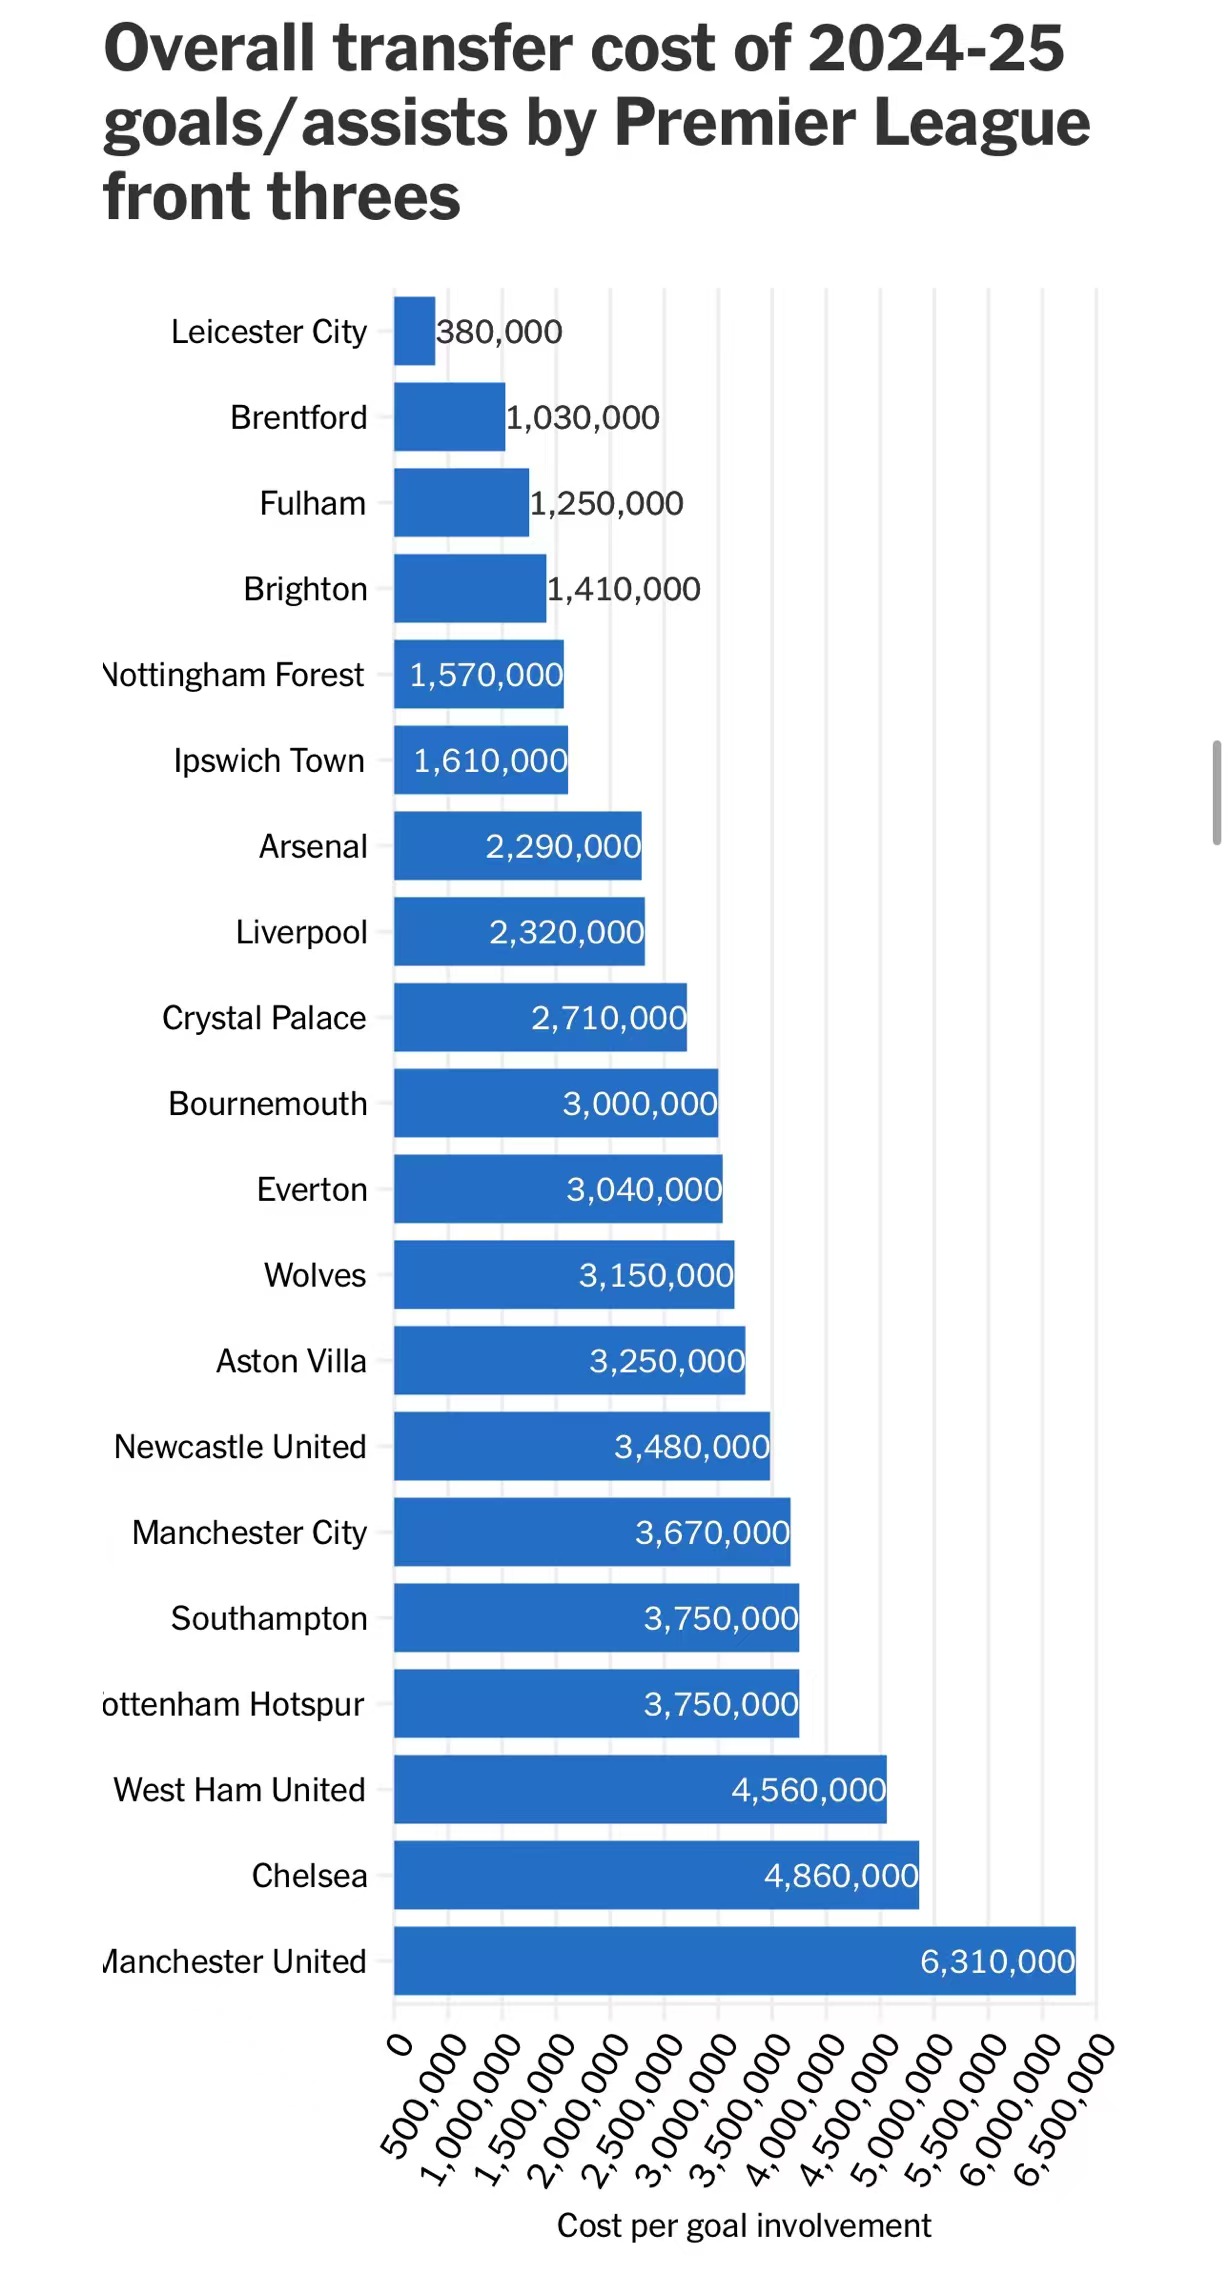The height and width of the screenshot is (2273, 1230).
Task: Click the Manchester City bar
Action: click(x=592, y=1532)
